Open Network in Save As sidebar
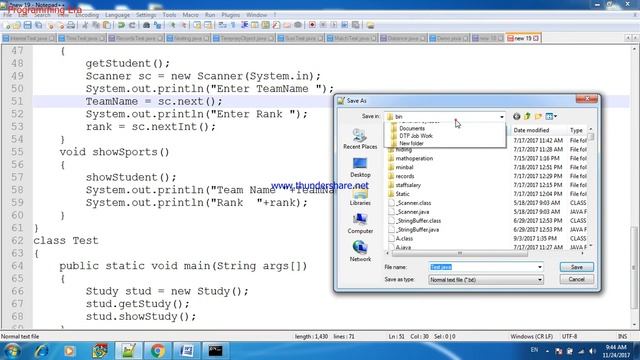The width and height of the screenshot is (640, 360). [360, 251]
